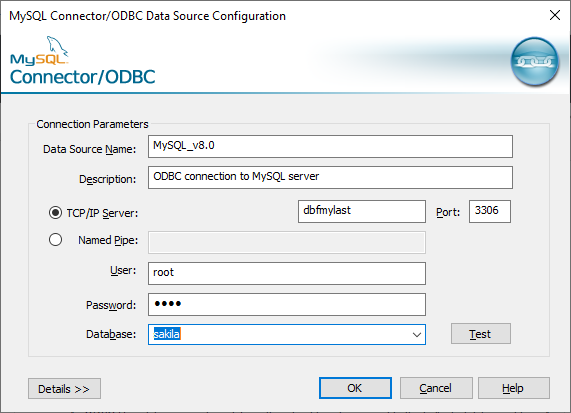The image size is (571, 413).
Task: Click the User field containing root
Action: point(287,274)
